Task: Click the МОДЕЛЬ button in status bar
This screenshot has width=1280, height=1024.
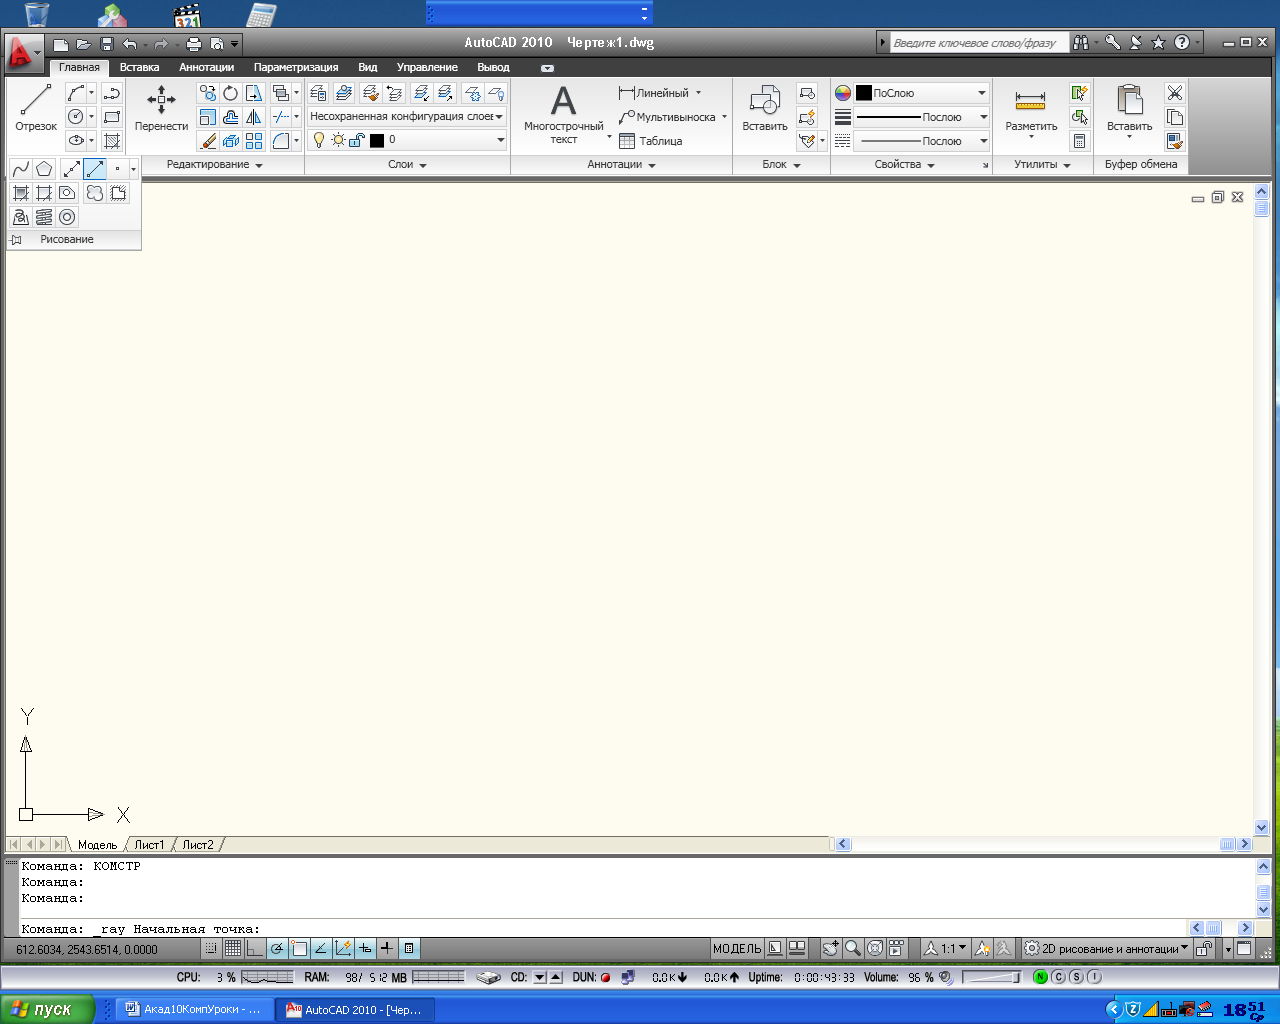Action: tap(737, 948)
